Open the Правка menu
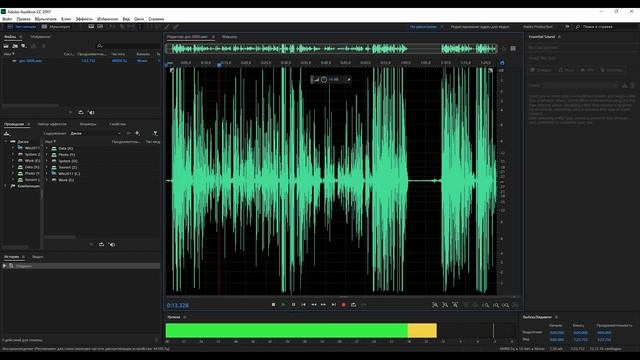The image size is (640, 360). (23, 19)
